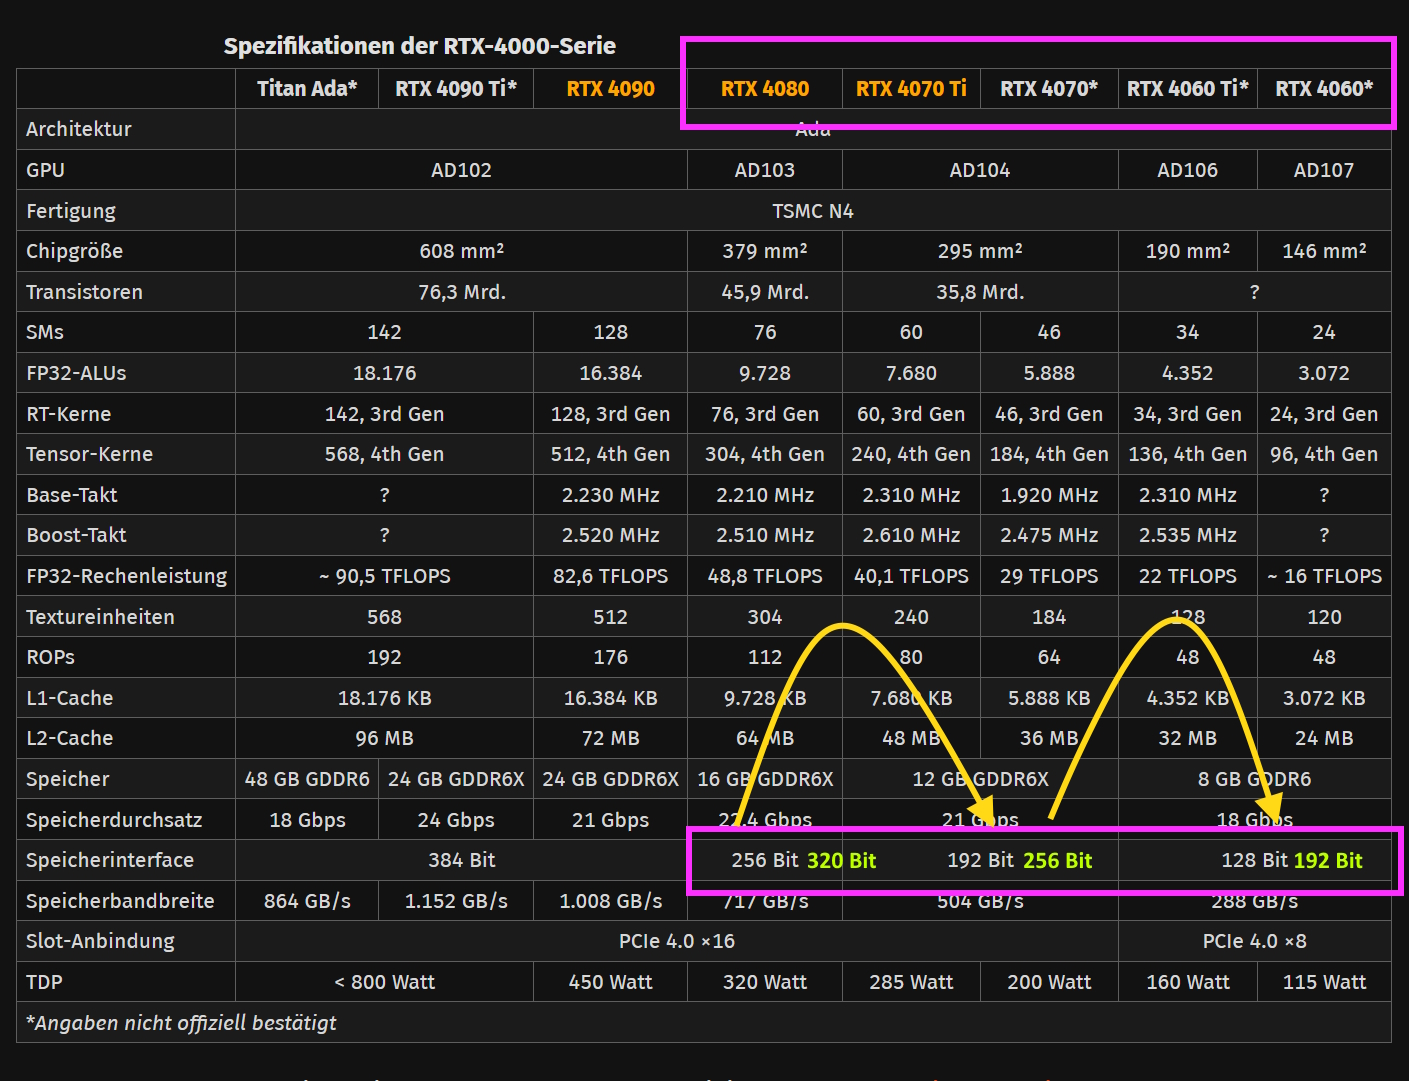The height and width of the screenshot is (1081, 1409).
Task: Click the 1.008 GB/s bandwidth cell
Action: point(610,901)
